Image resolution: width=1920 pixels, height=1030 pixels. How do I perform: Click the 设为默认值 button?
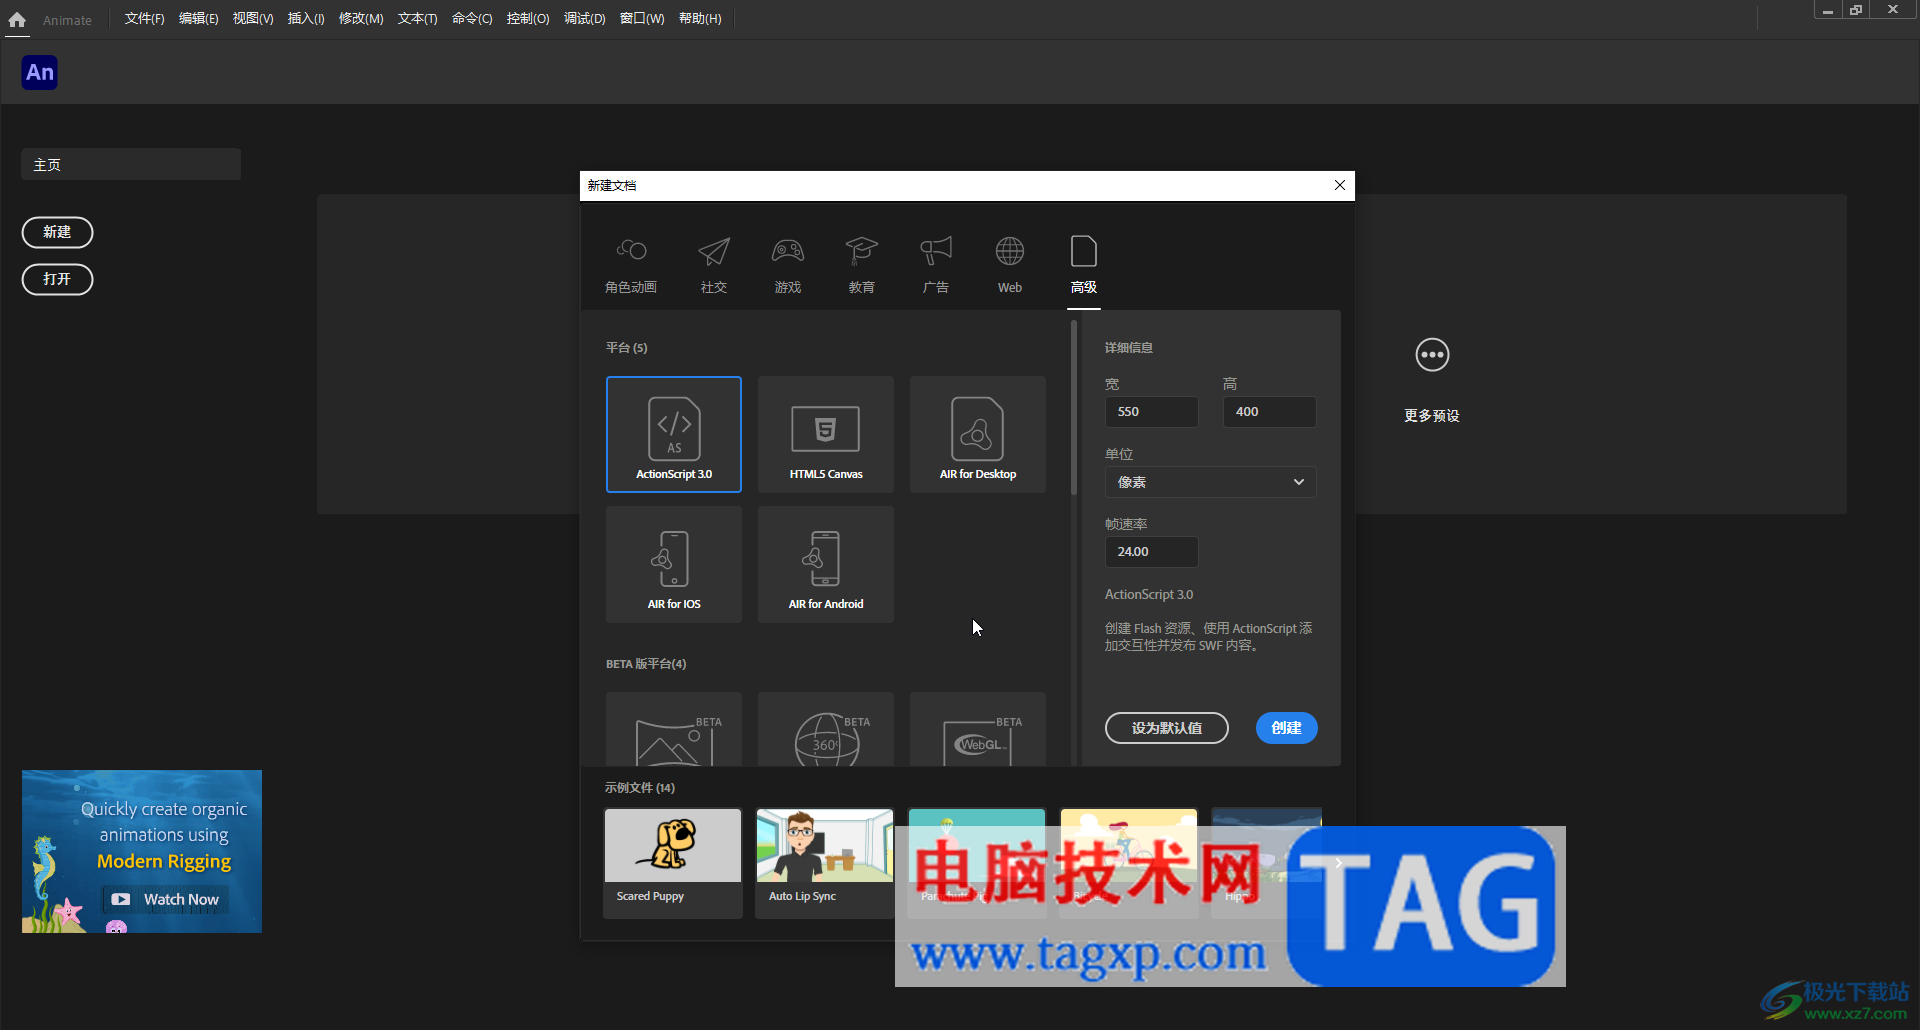coord(1166,728)
